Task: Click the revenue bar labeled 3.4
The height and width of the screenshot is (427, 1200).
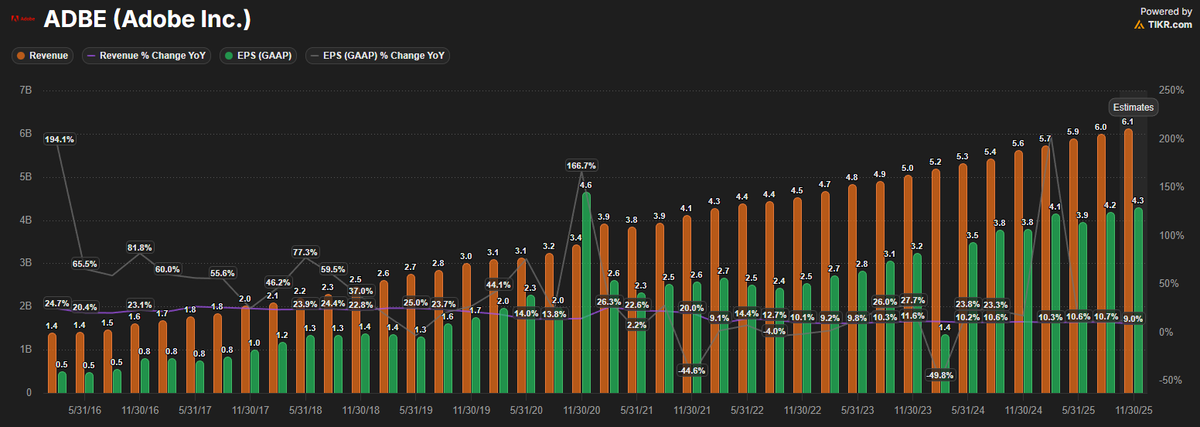Action: 576,318
